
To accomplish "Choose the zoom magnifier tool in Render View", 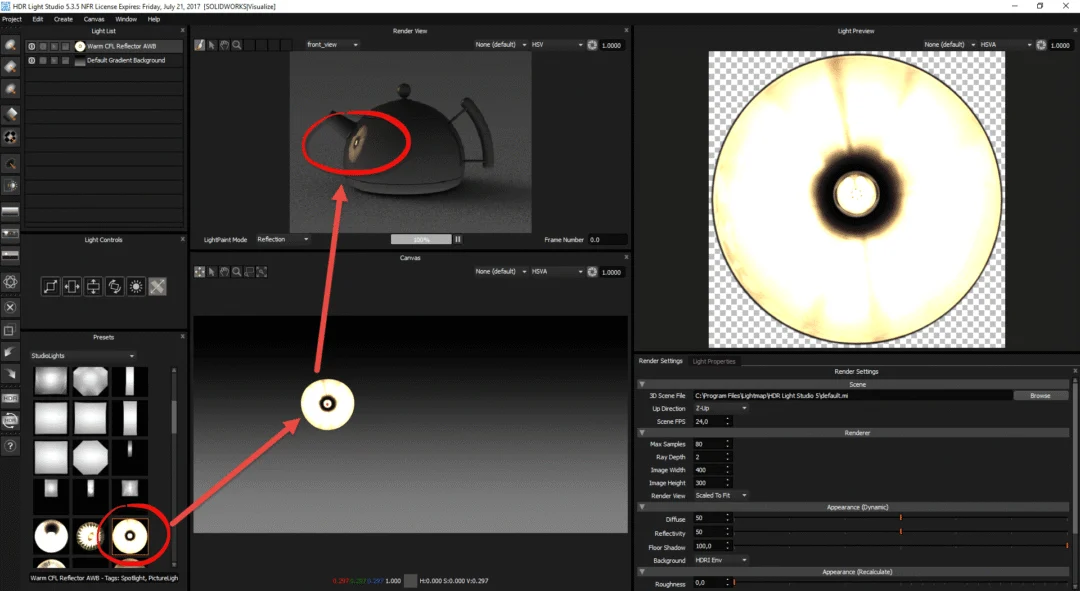I will [x=237, y=45].
